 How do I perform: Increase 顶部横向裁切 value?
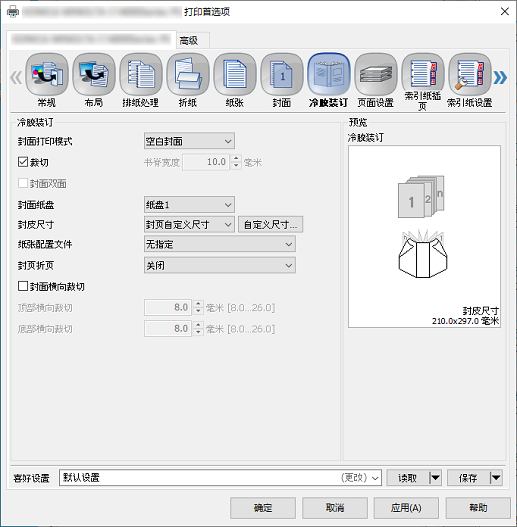pyautogui.click(x=198, y=303)
